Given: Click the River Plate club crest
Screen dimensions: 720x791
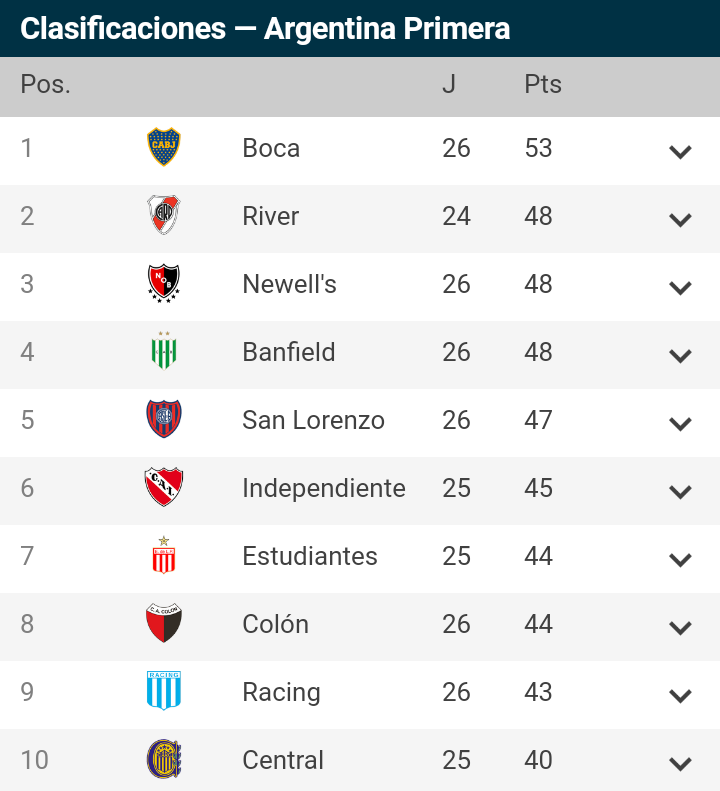Looking at the screenshot, I should 163,215.
